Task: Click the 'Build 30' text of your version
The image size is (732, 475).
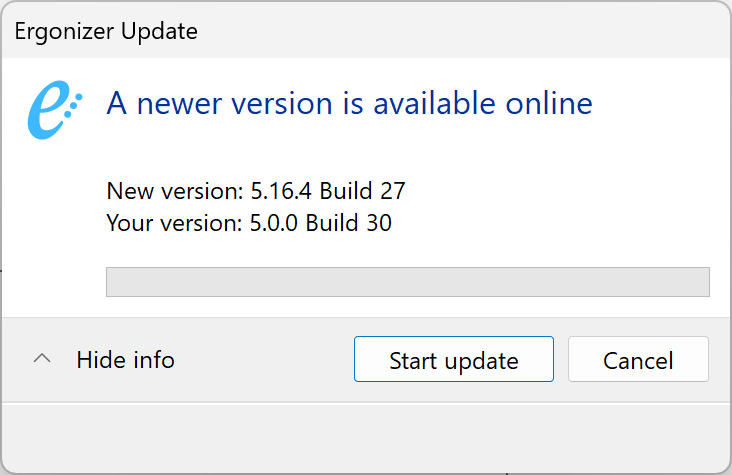Action: (348, 222)
